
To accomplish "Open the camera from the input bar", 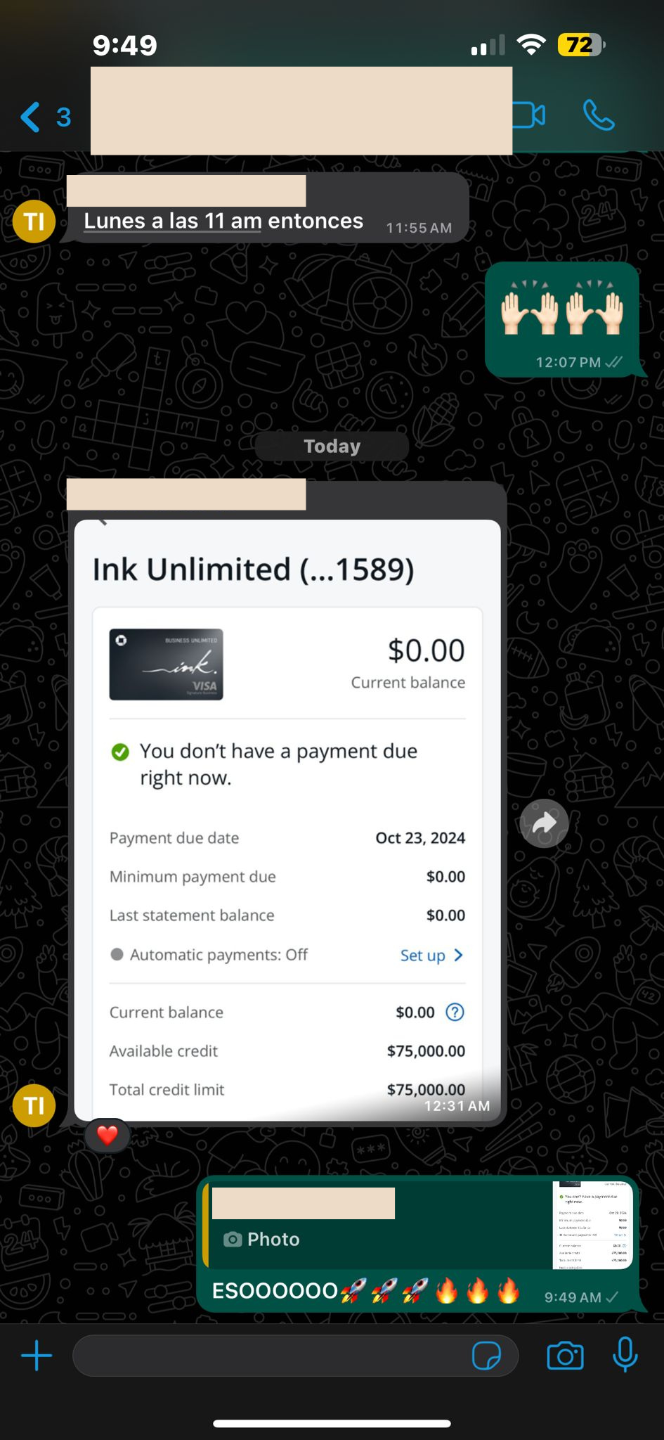I will click(565, 1356).
